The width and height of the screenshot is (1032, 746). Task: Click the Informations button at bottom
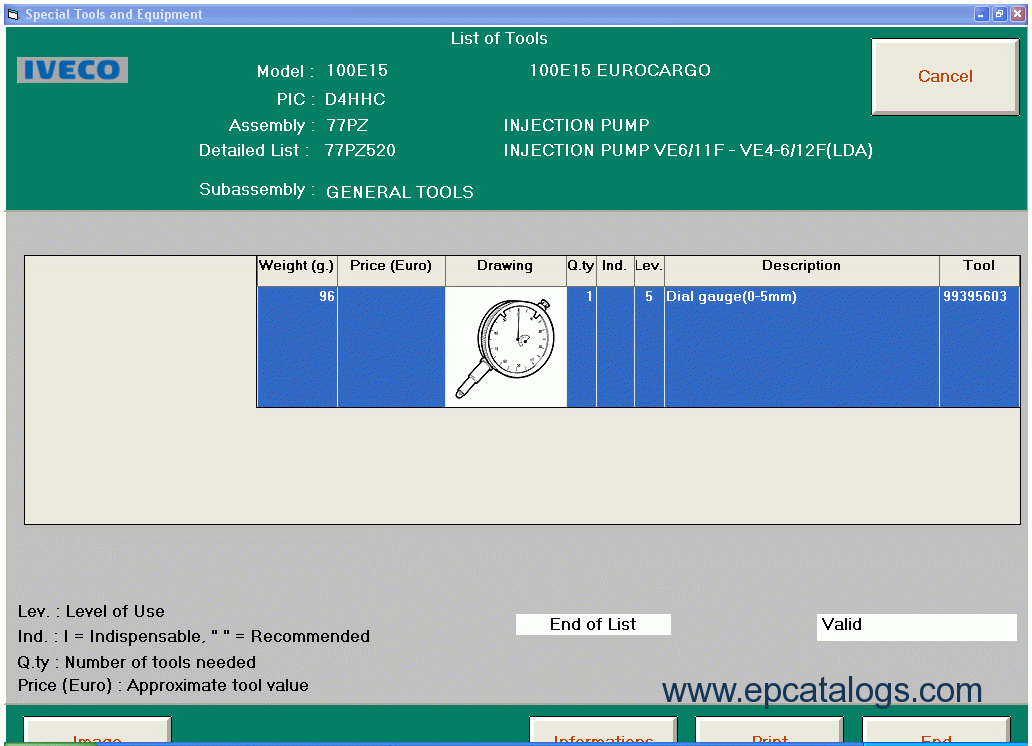click(603, 732)
